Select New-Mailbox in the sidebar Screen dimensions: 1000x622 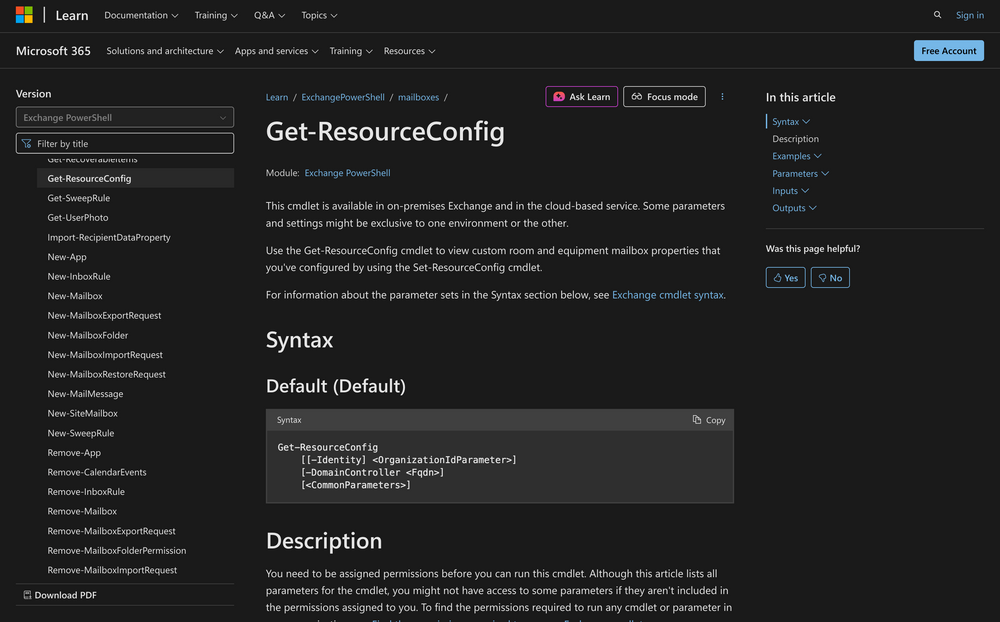coord(76,296)
